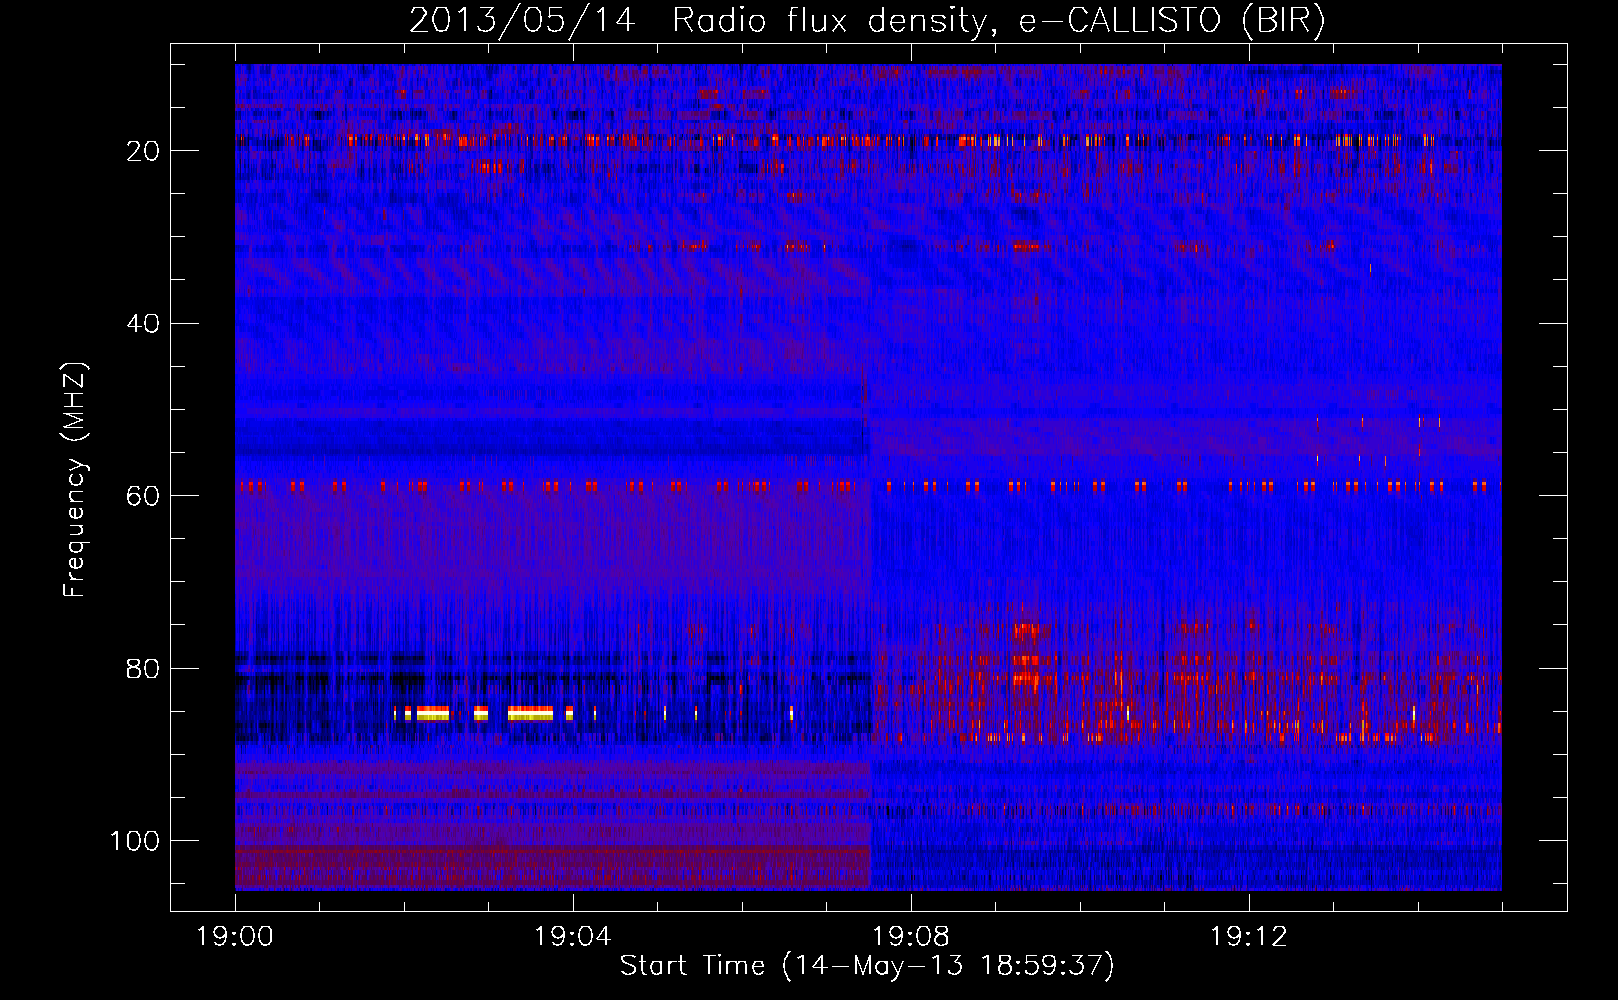The image size is (1618, 1000).
Task: Click the '19:00' time tick label
Action: click(235, 937)
